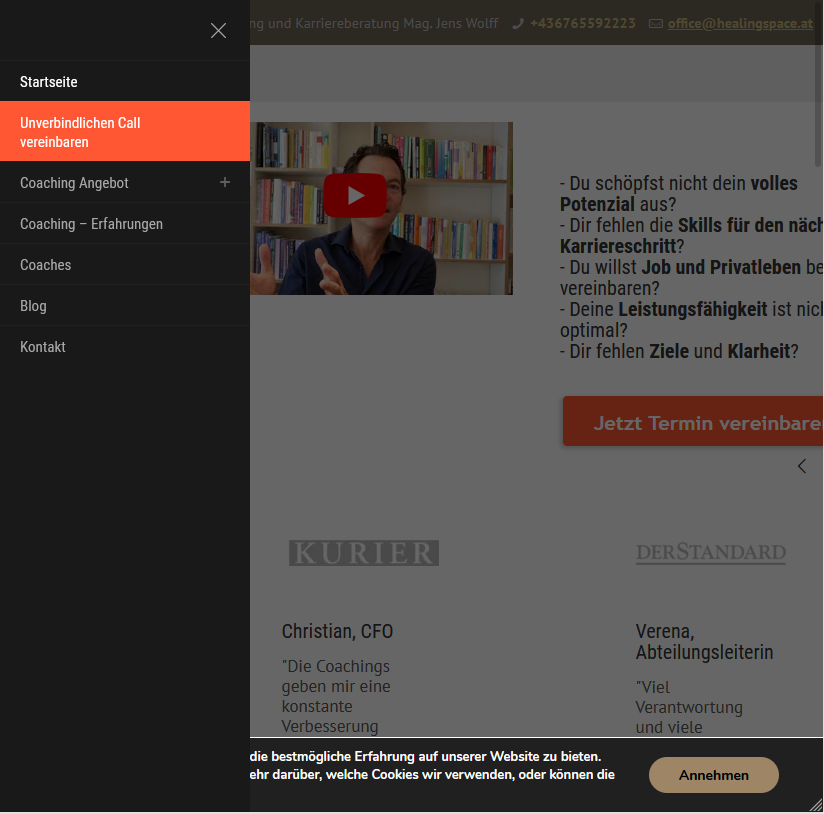
Task: Select Unverbindlichen Call vereinbaren menu entry
Action: pyautogui.click(x=125, y=131)
